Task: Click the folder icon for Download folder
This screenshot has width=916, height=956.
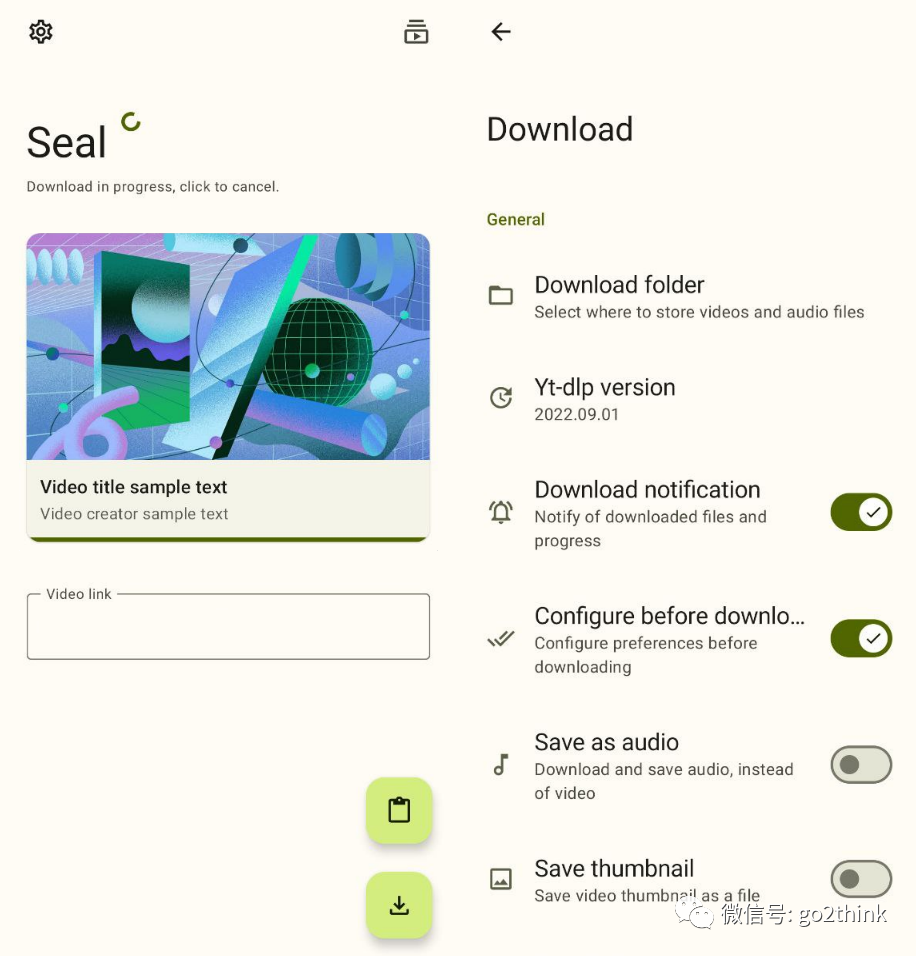Action: pyautogui.click(x=501, y=296)
